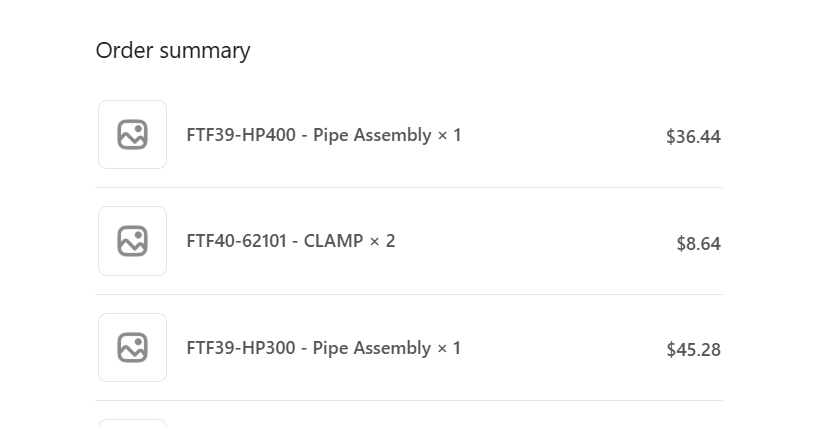Click the FTF39-HP400 part number text
This screenshot has width=816, height=426.
pos(241,135)
